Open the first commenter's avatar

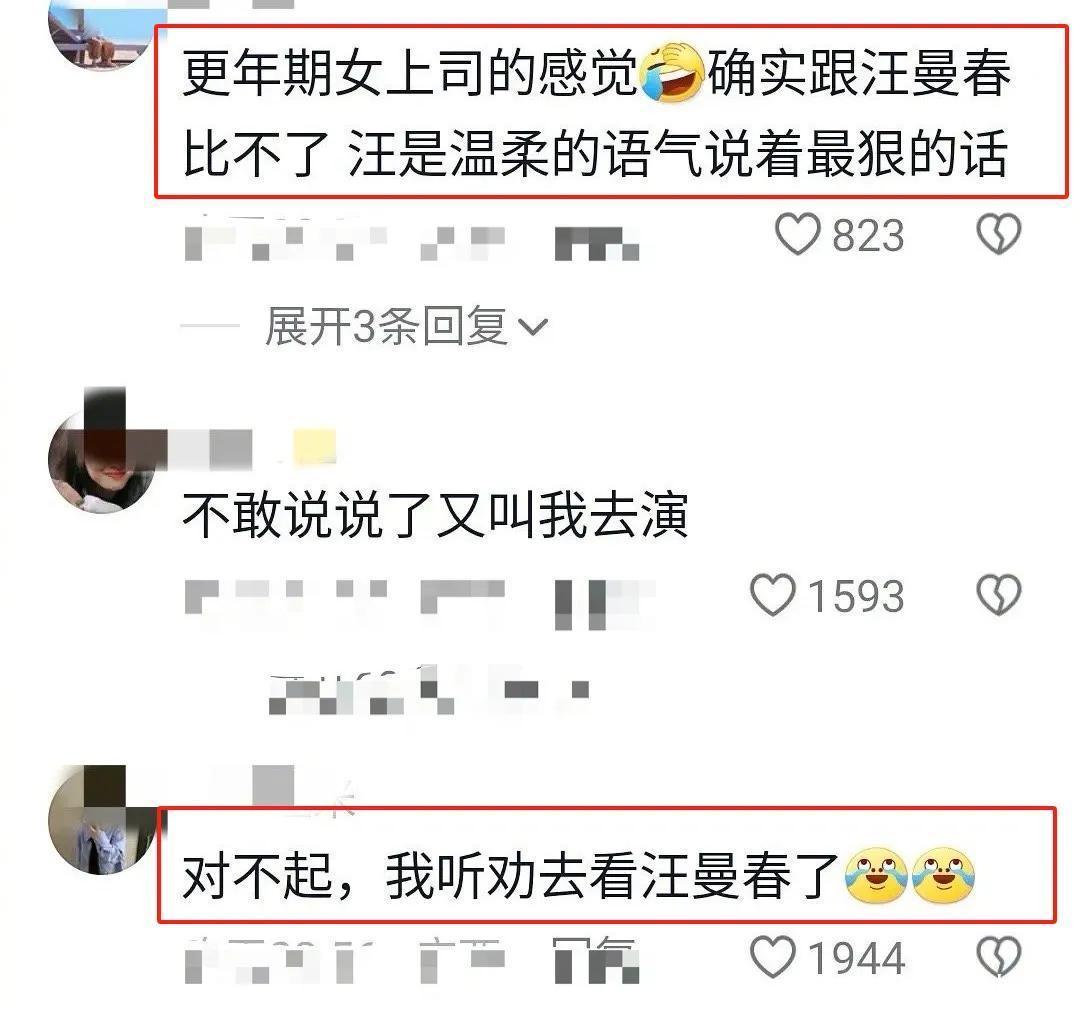coord(101,33)
